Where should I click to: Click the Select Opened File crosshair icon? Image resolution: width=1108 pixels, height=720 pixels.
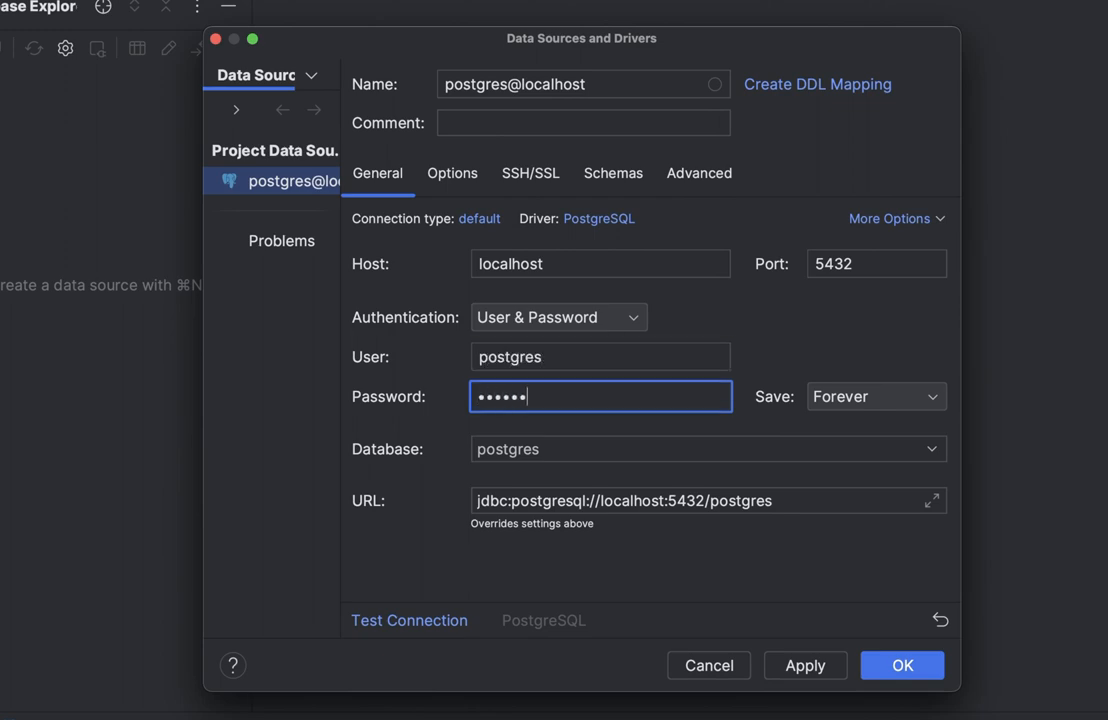[103, 7]
